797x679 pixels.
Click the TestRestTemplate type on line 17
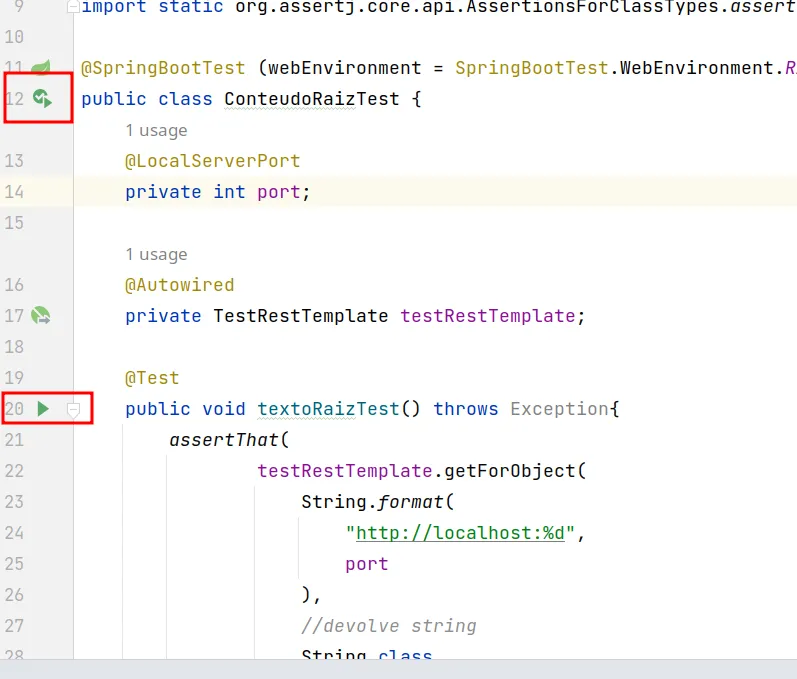(x=300, y=316)
